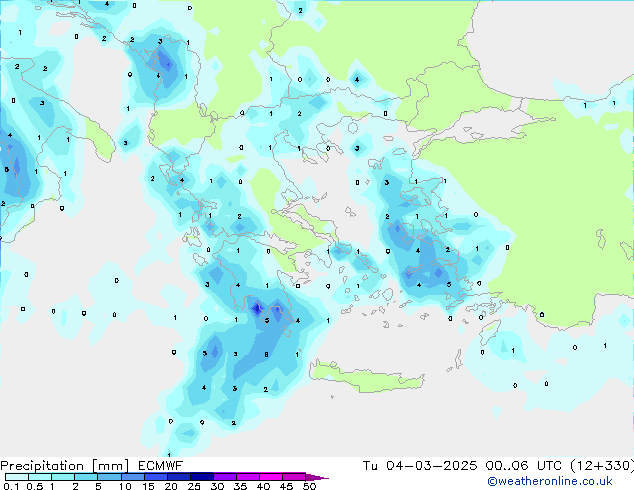Click the 0.1–0.5 mm legend color box
The image size is (634, 490).
(17, 477)
